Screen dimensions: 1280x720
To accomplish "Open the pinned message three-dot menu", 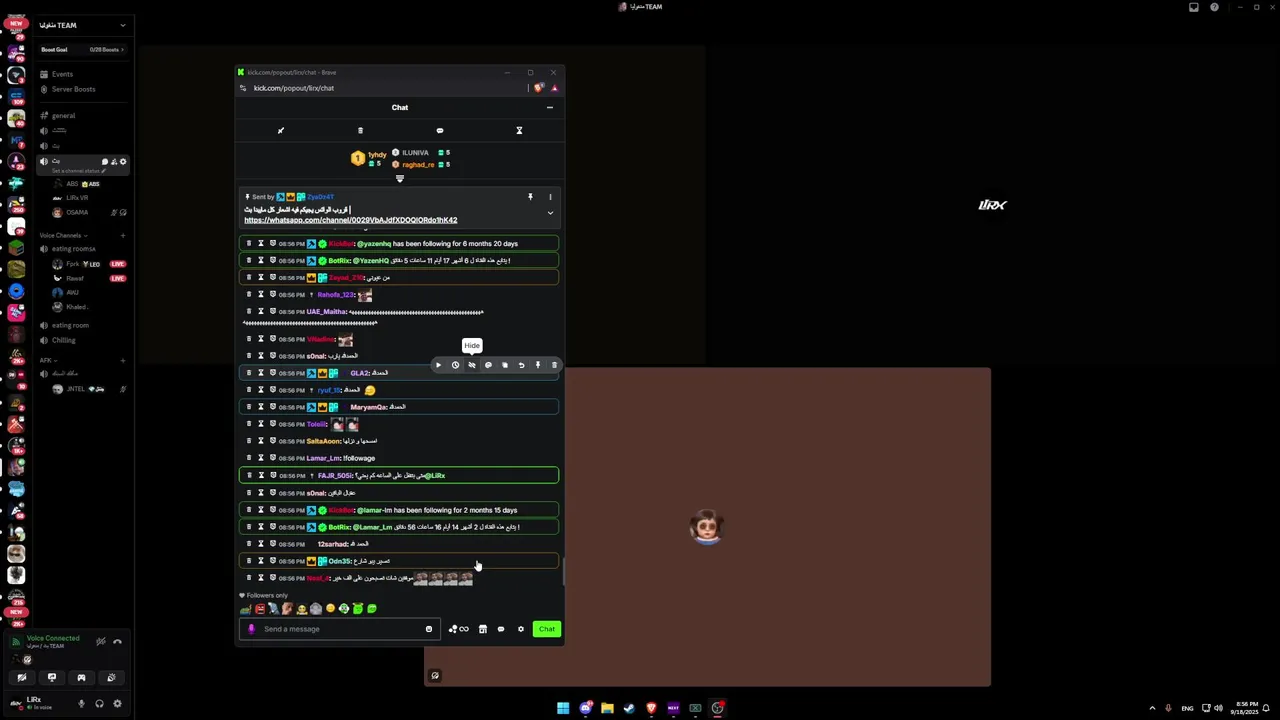I will [550, 197].
